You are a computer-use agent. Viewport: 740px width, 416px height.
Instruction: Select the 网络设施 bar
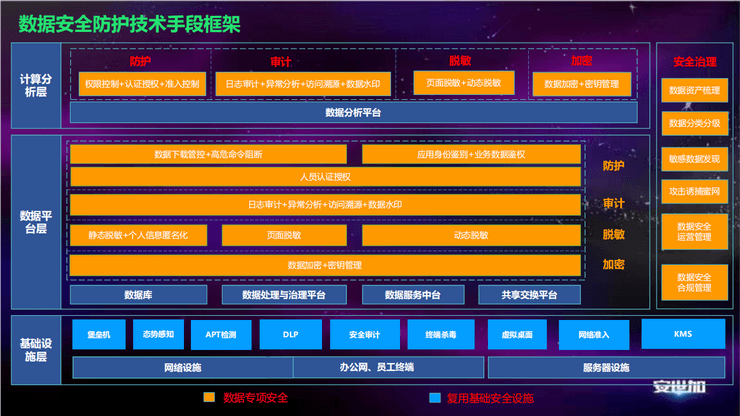click(183, 367)
